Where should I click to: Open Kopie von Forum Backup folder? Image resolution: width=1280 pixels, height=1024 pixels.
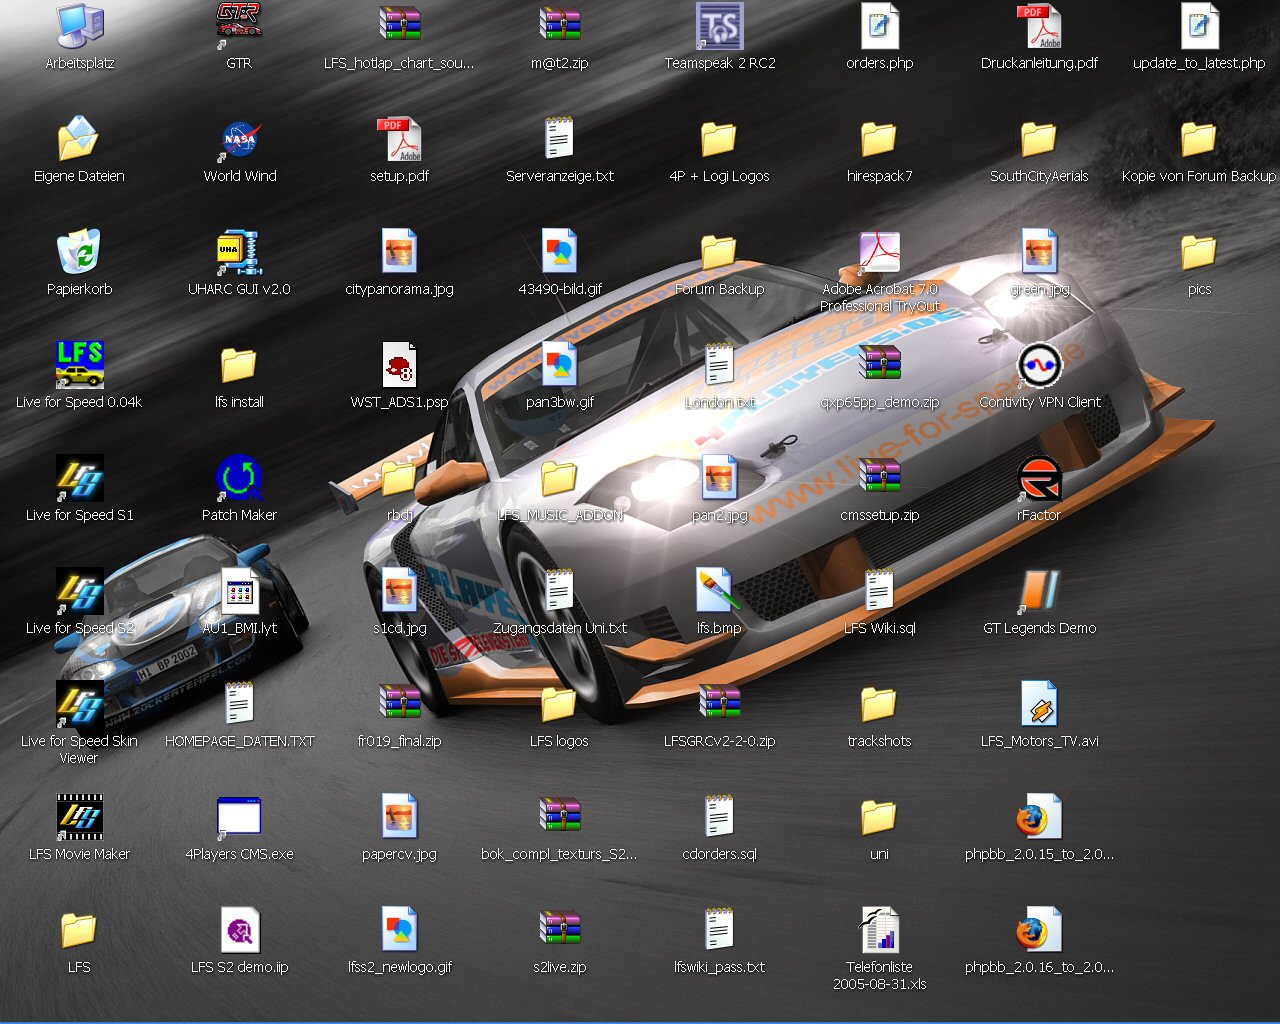pos(1199,140)
